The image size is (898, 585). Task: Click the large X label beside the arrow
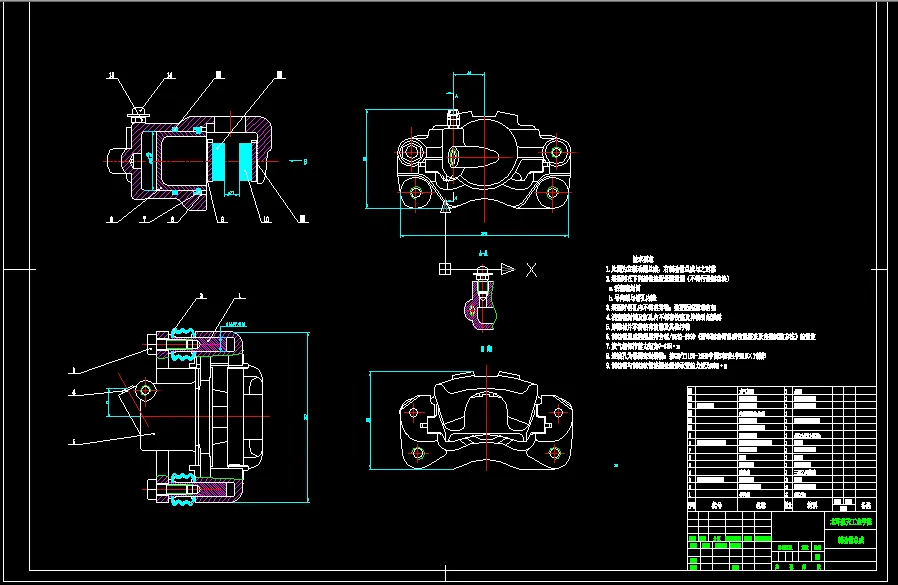tap(531, 270)
